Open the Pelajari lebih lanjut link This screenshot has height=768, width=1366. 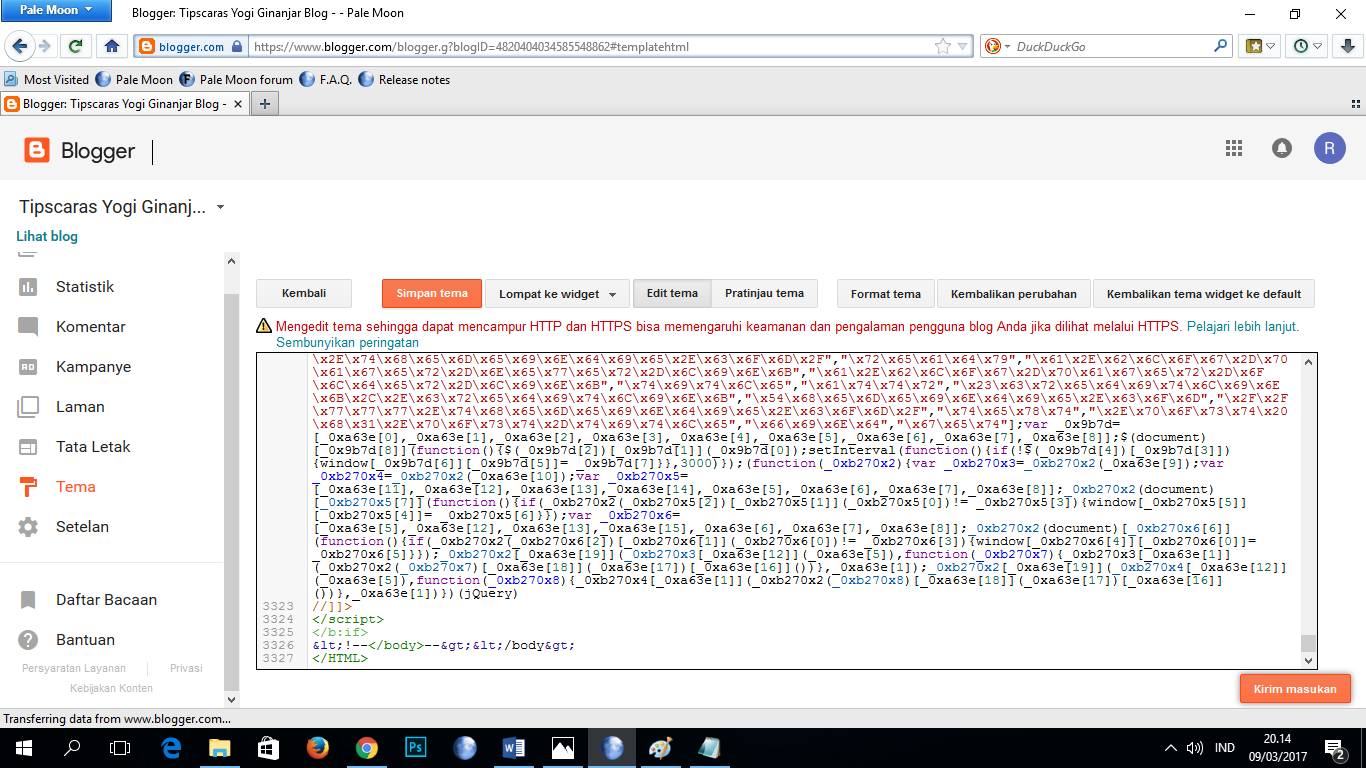click(x=1243, y=326)
